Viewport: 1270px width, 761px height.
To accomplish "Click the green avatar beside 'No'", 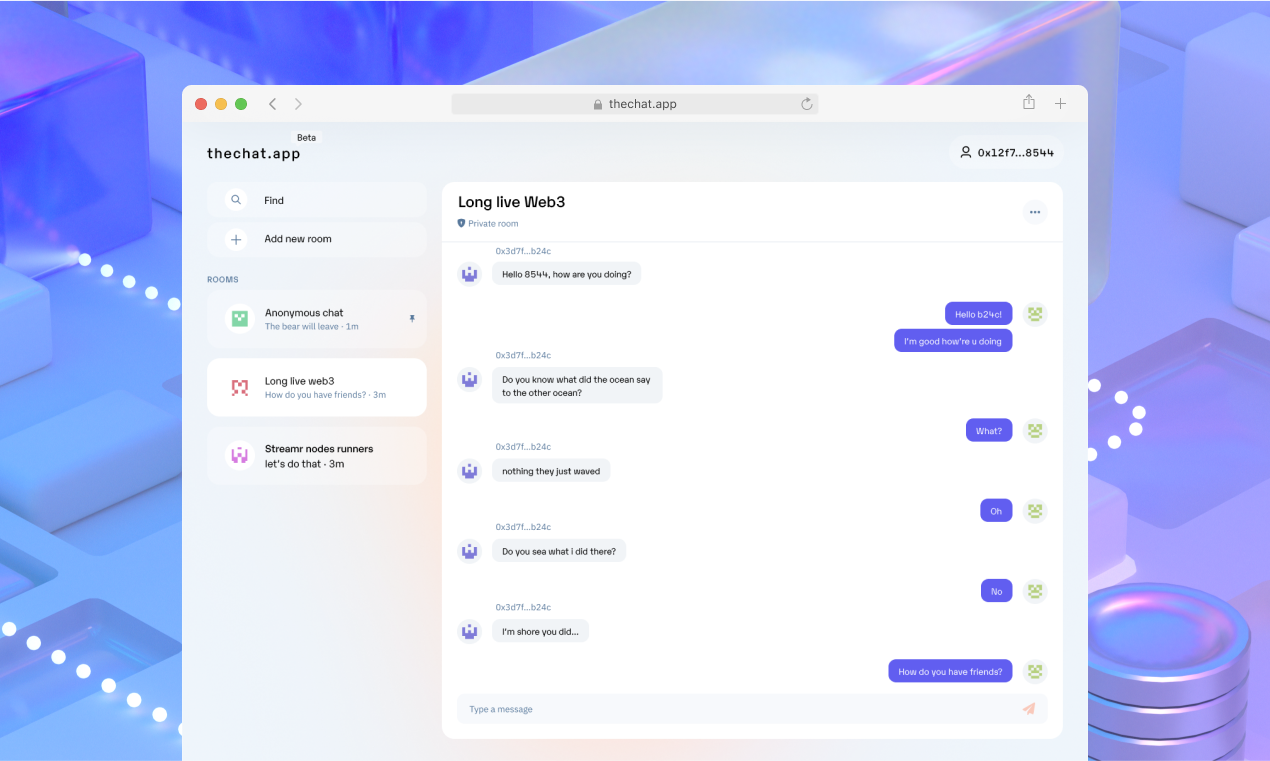I will tap(1036, 591).
